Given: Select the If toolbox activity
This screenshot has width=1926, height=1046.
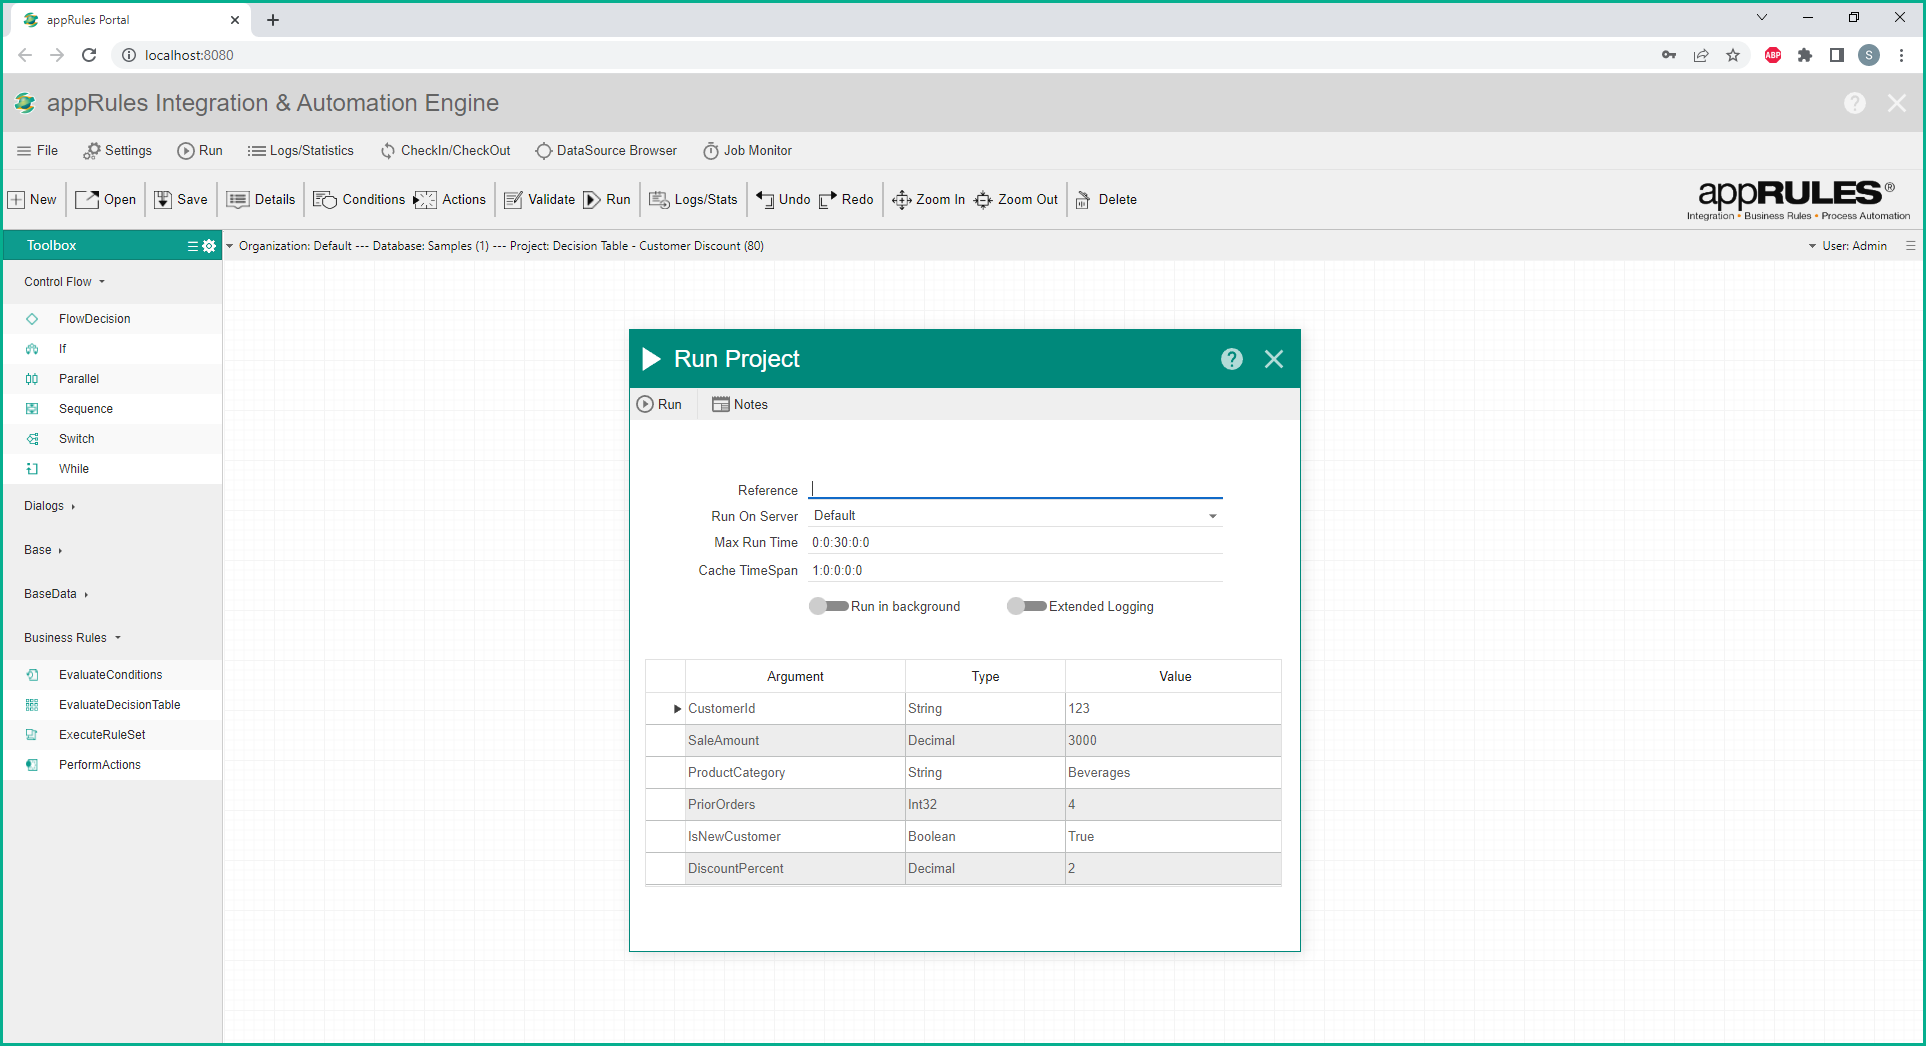Looking at the screenshot, I should click(112, 349).
